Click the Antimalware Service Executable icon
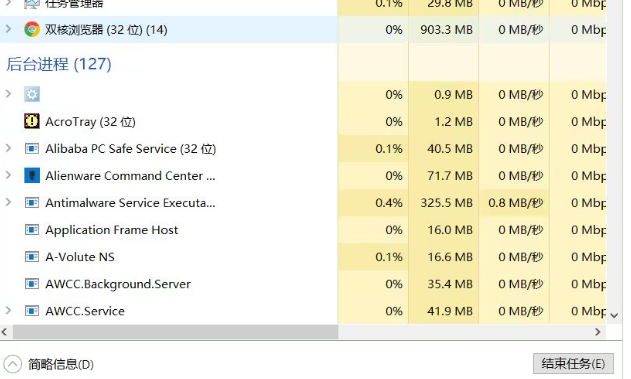The image size is (631, 379). (32, 202)
